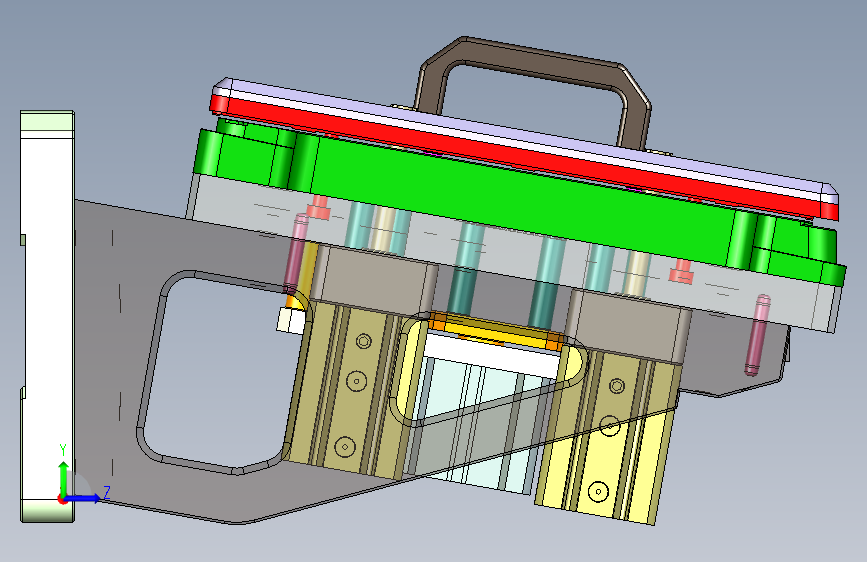
Task: Click the blue Z axis arrow of triad
Action: (x=83, y=498)
